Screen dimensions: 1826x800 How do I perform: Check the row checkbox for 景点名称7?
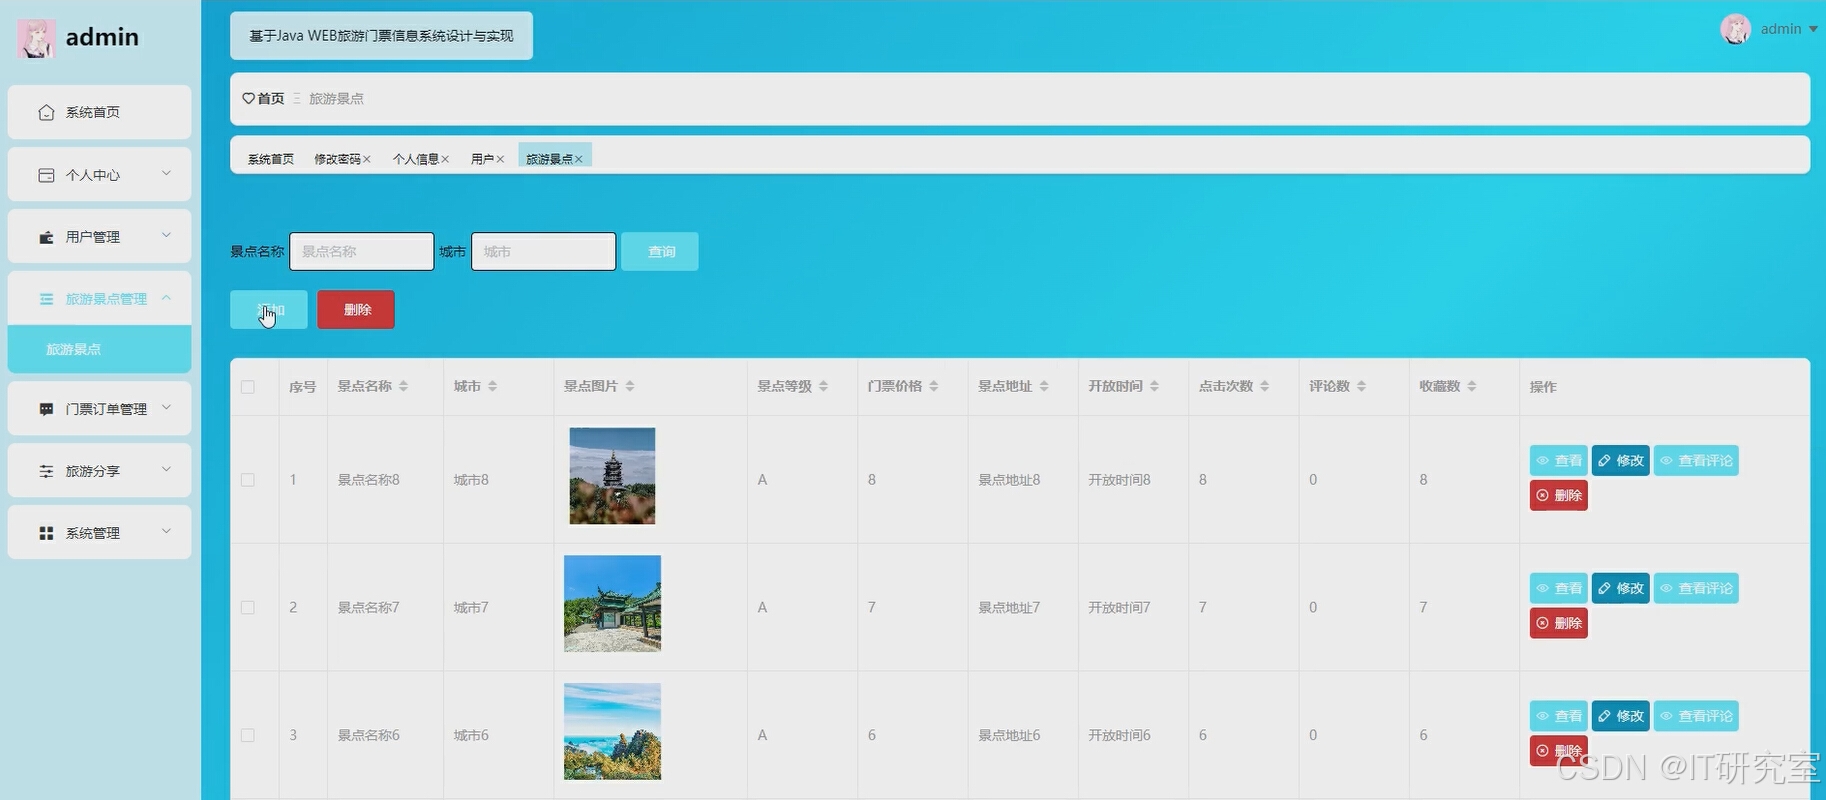pos(248,608)
